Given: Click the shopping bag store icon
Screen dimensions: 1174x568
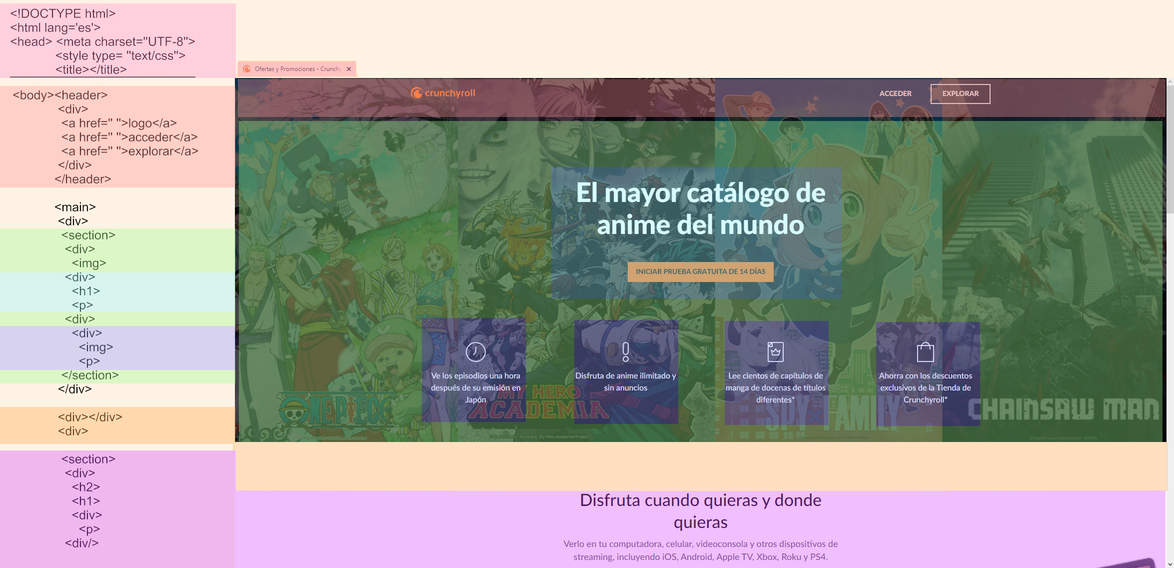Looking at the screenshot, I should pyautogui.click(x=925, y=351).
